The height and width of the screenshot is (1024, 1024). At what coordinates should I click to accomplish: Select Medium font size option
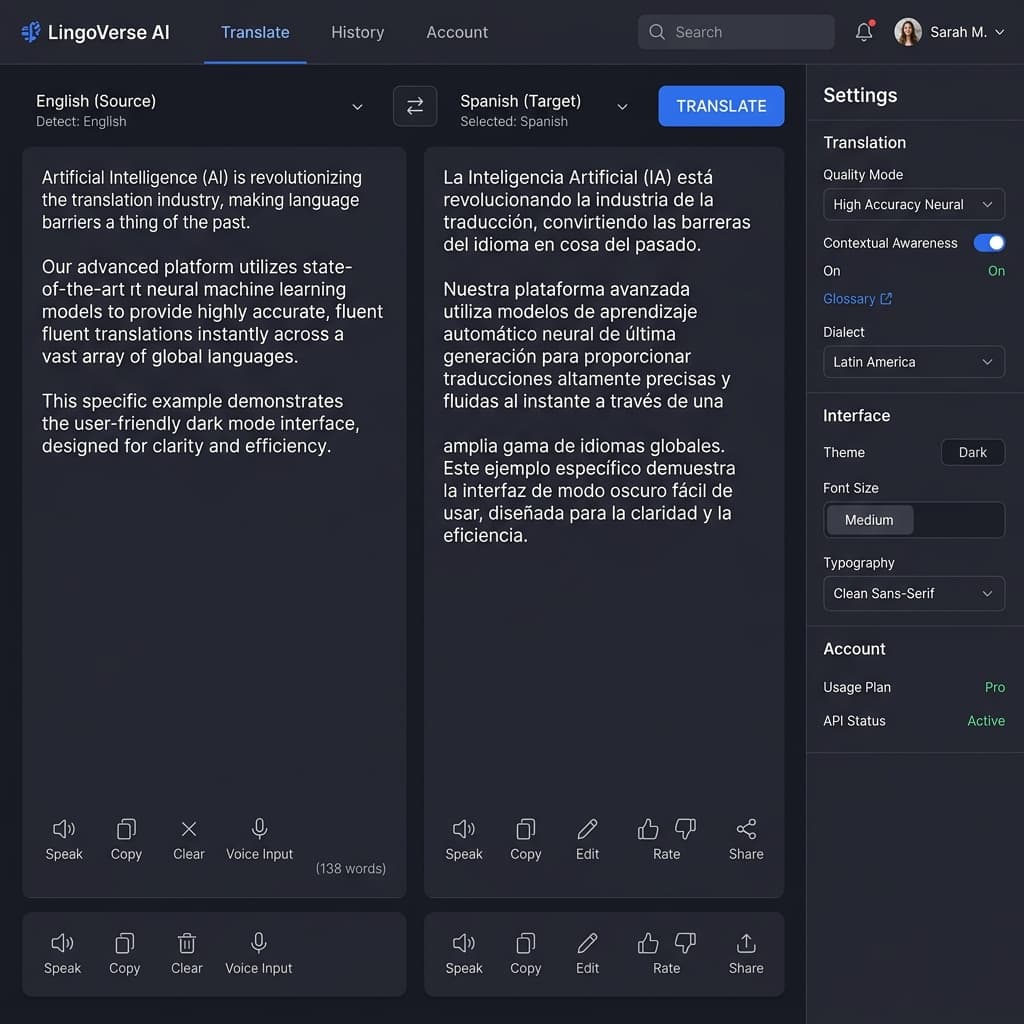[x=869, y=520]
